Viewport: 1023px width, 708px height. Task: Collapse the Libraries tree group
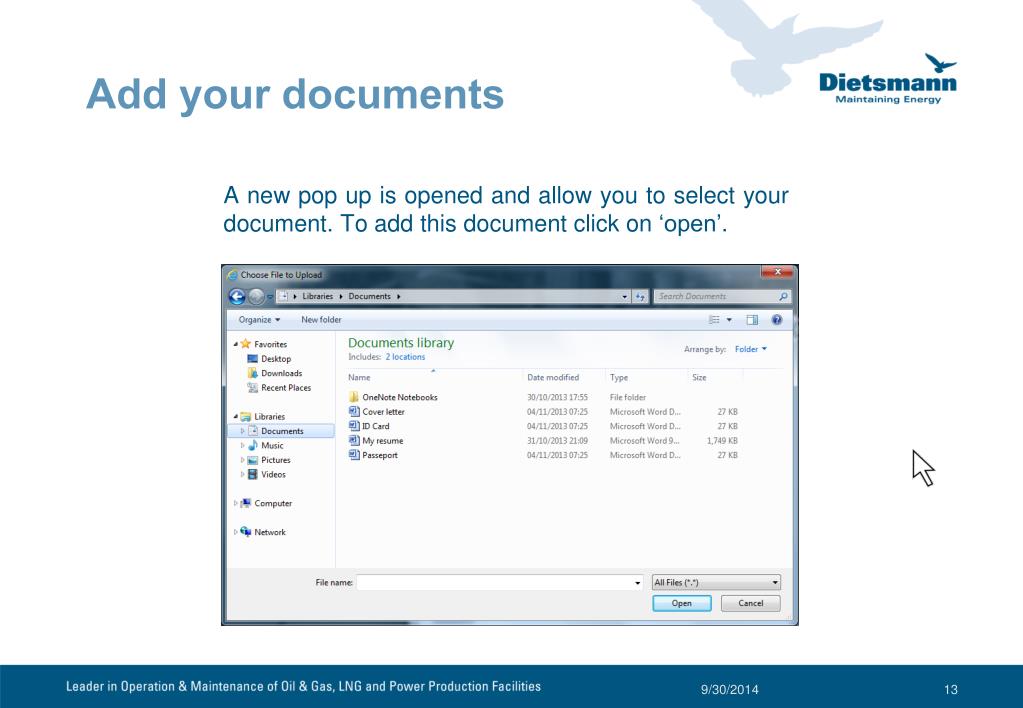236,416
